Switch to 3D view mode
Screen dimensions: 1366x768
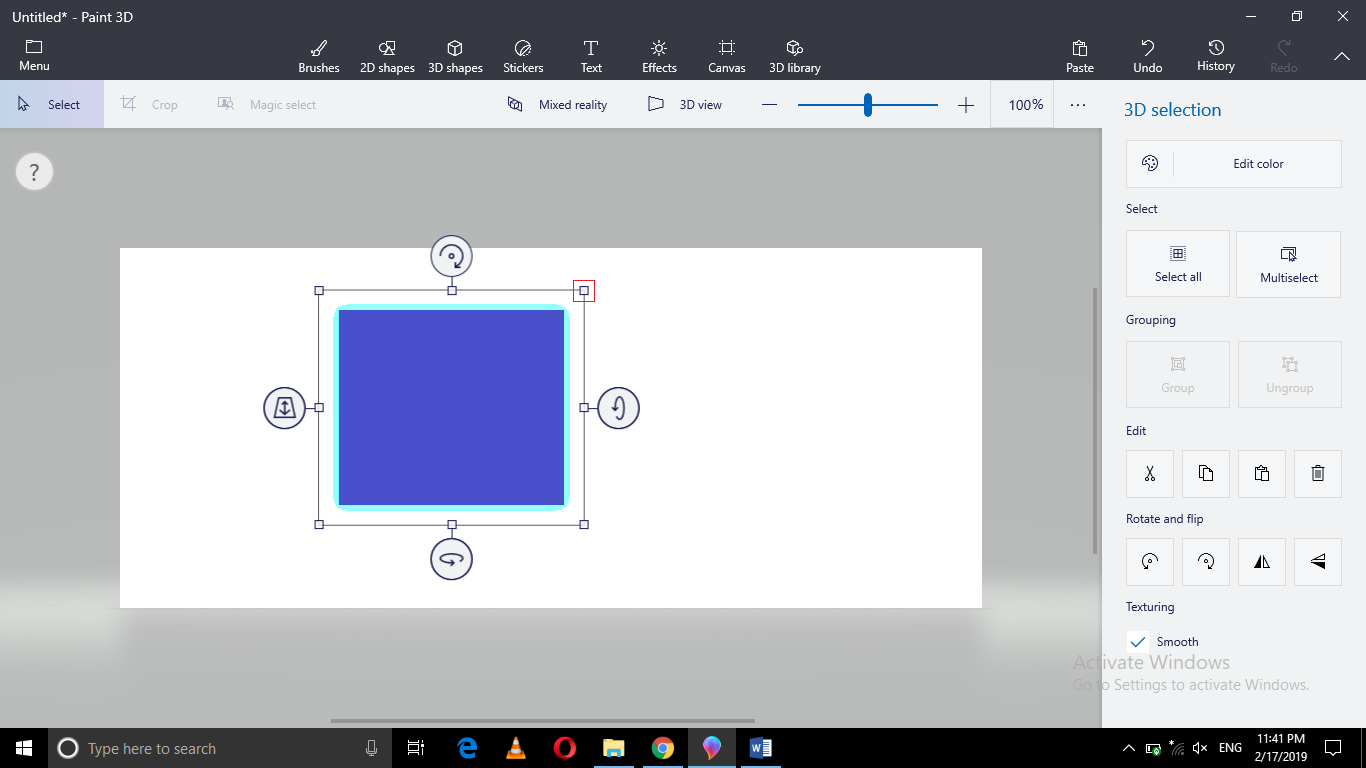click(685, 104)
